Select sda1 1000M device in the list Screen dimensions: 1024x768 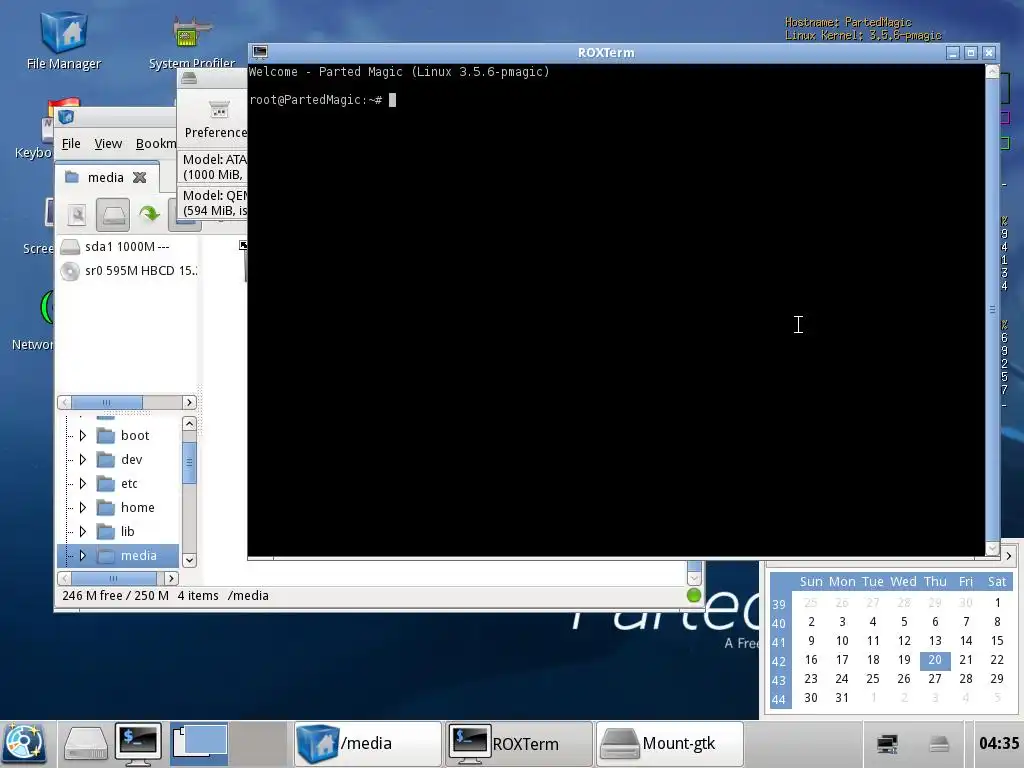coord(127,246)
